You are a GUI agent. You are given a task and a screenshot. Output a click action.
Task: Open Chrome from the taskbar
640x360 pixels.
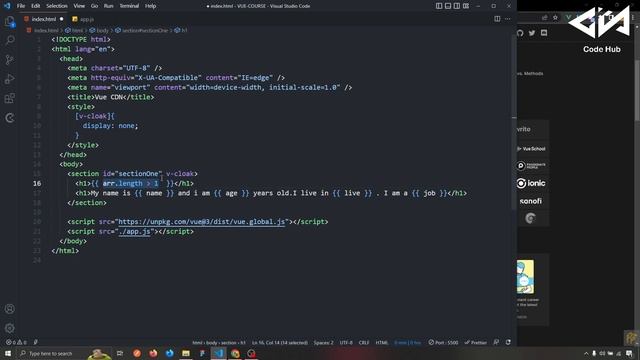pyautogui.click(x=235, y=353)
